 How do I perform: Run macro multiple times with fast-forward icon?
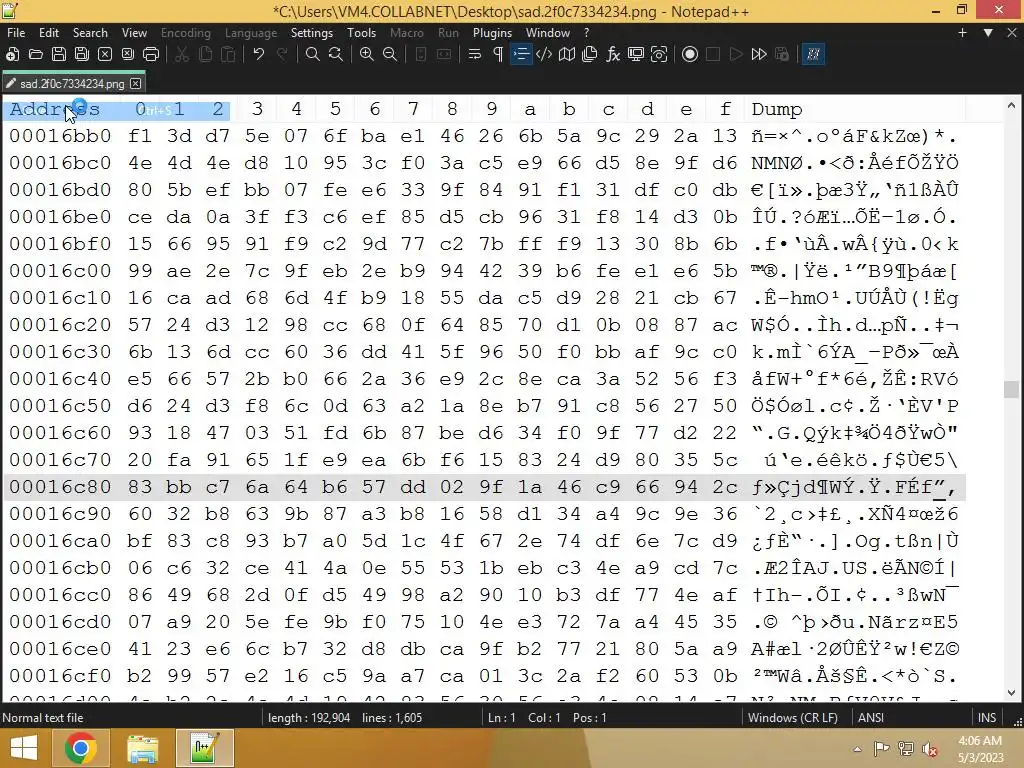759,54
